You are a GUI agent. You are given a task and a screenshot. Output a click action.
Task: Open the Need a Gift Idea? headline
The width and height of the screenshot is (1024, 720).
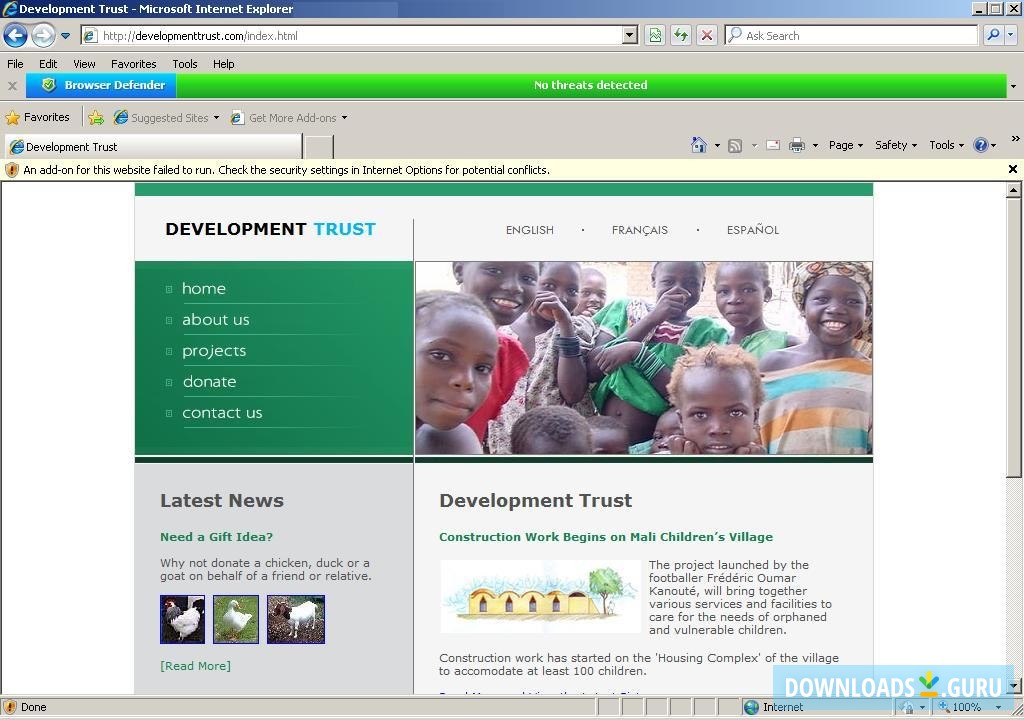pyautogui.click(x=216, y=537)
